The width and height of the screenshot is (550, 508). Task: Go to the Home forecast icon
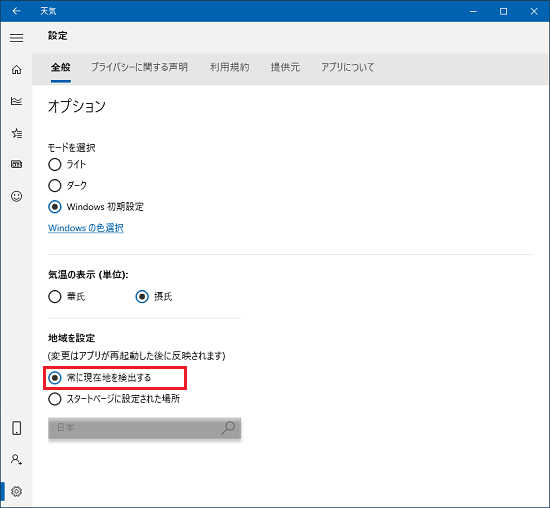[x=16, y=69]
